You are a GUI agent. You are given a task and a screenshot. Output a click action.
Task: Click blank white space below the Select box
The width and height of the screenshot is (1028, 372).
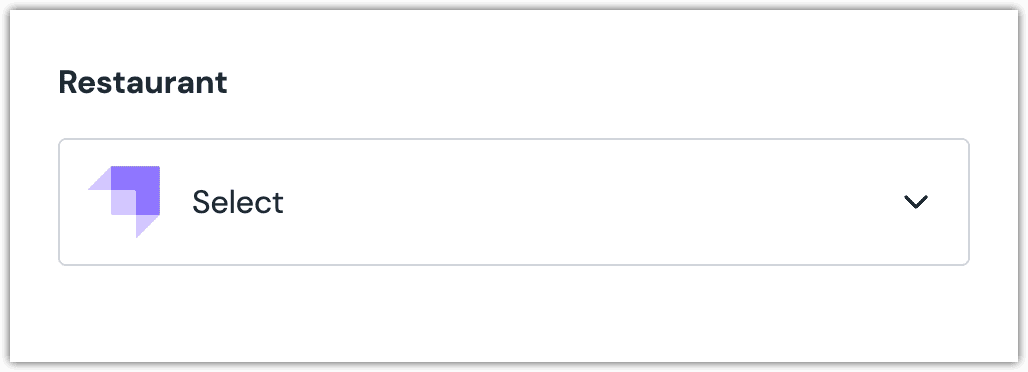(x=513, y=312)
